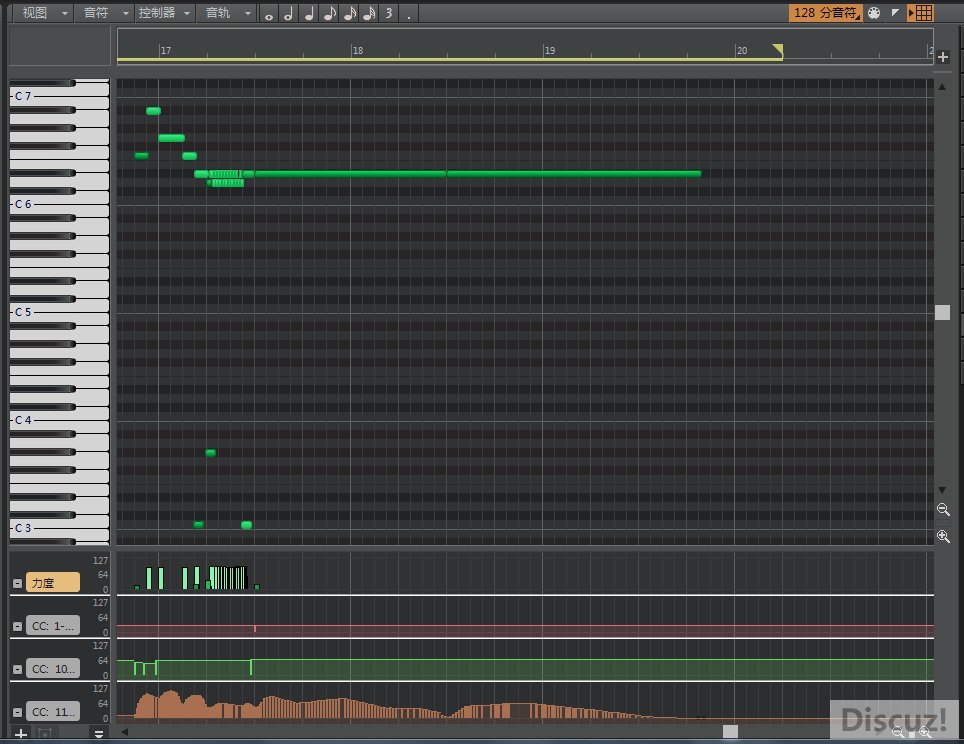
Task: Expand the dropdown arrow next to 音轨
Action: (x=248, y=13)
